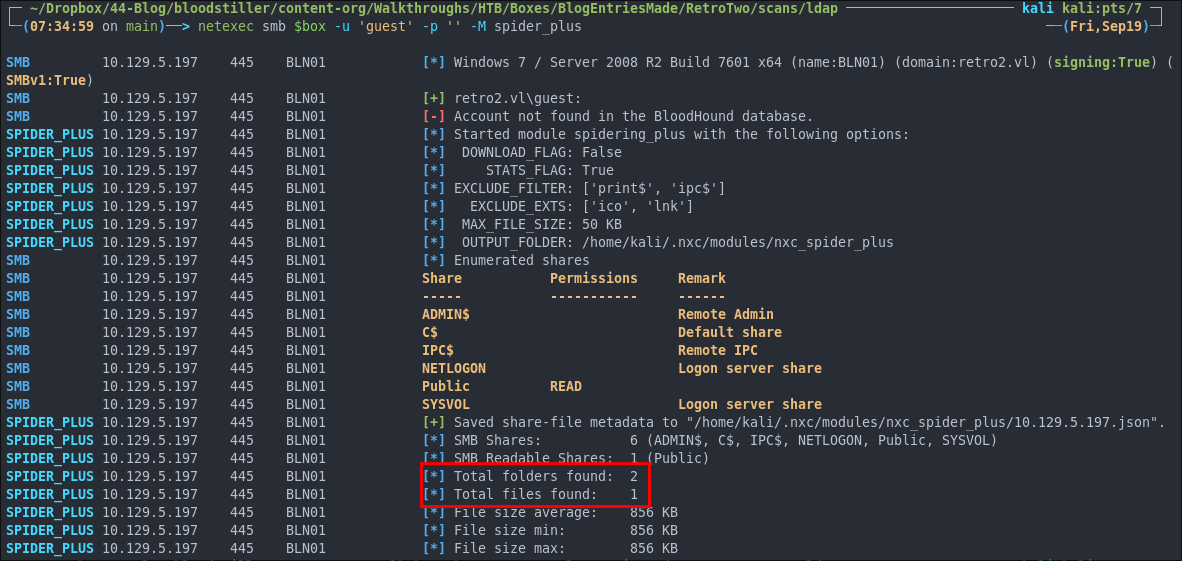1182x561 pixels.
Task: Select the SYSVOL share name
Action: 446,404
